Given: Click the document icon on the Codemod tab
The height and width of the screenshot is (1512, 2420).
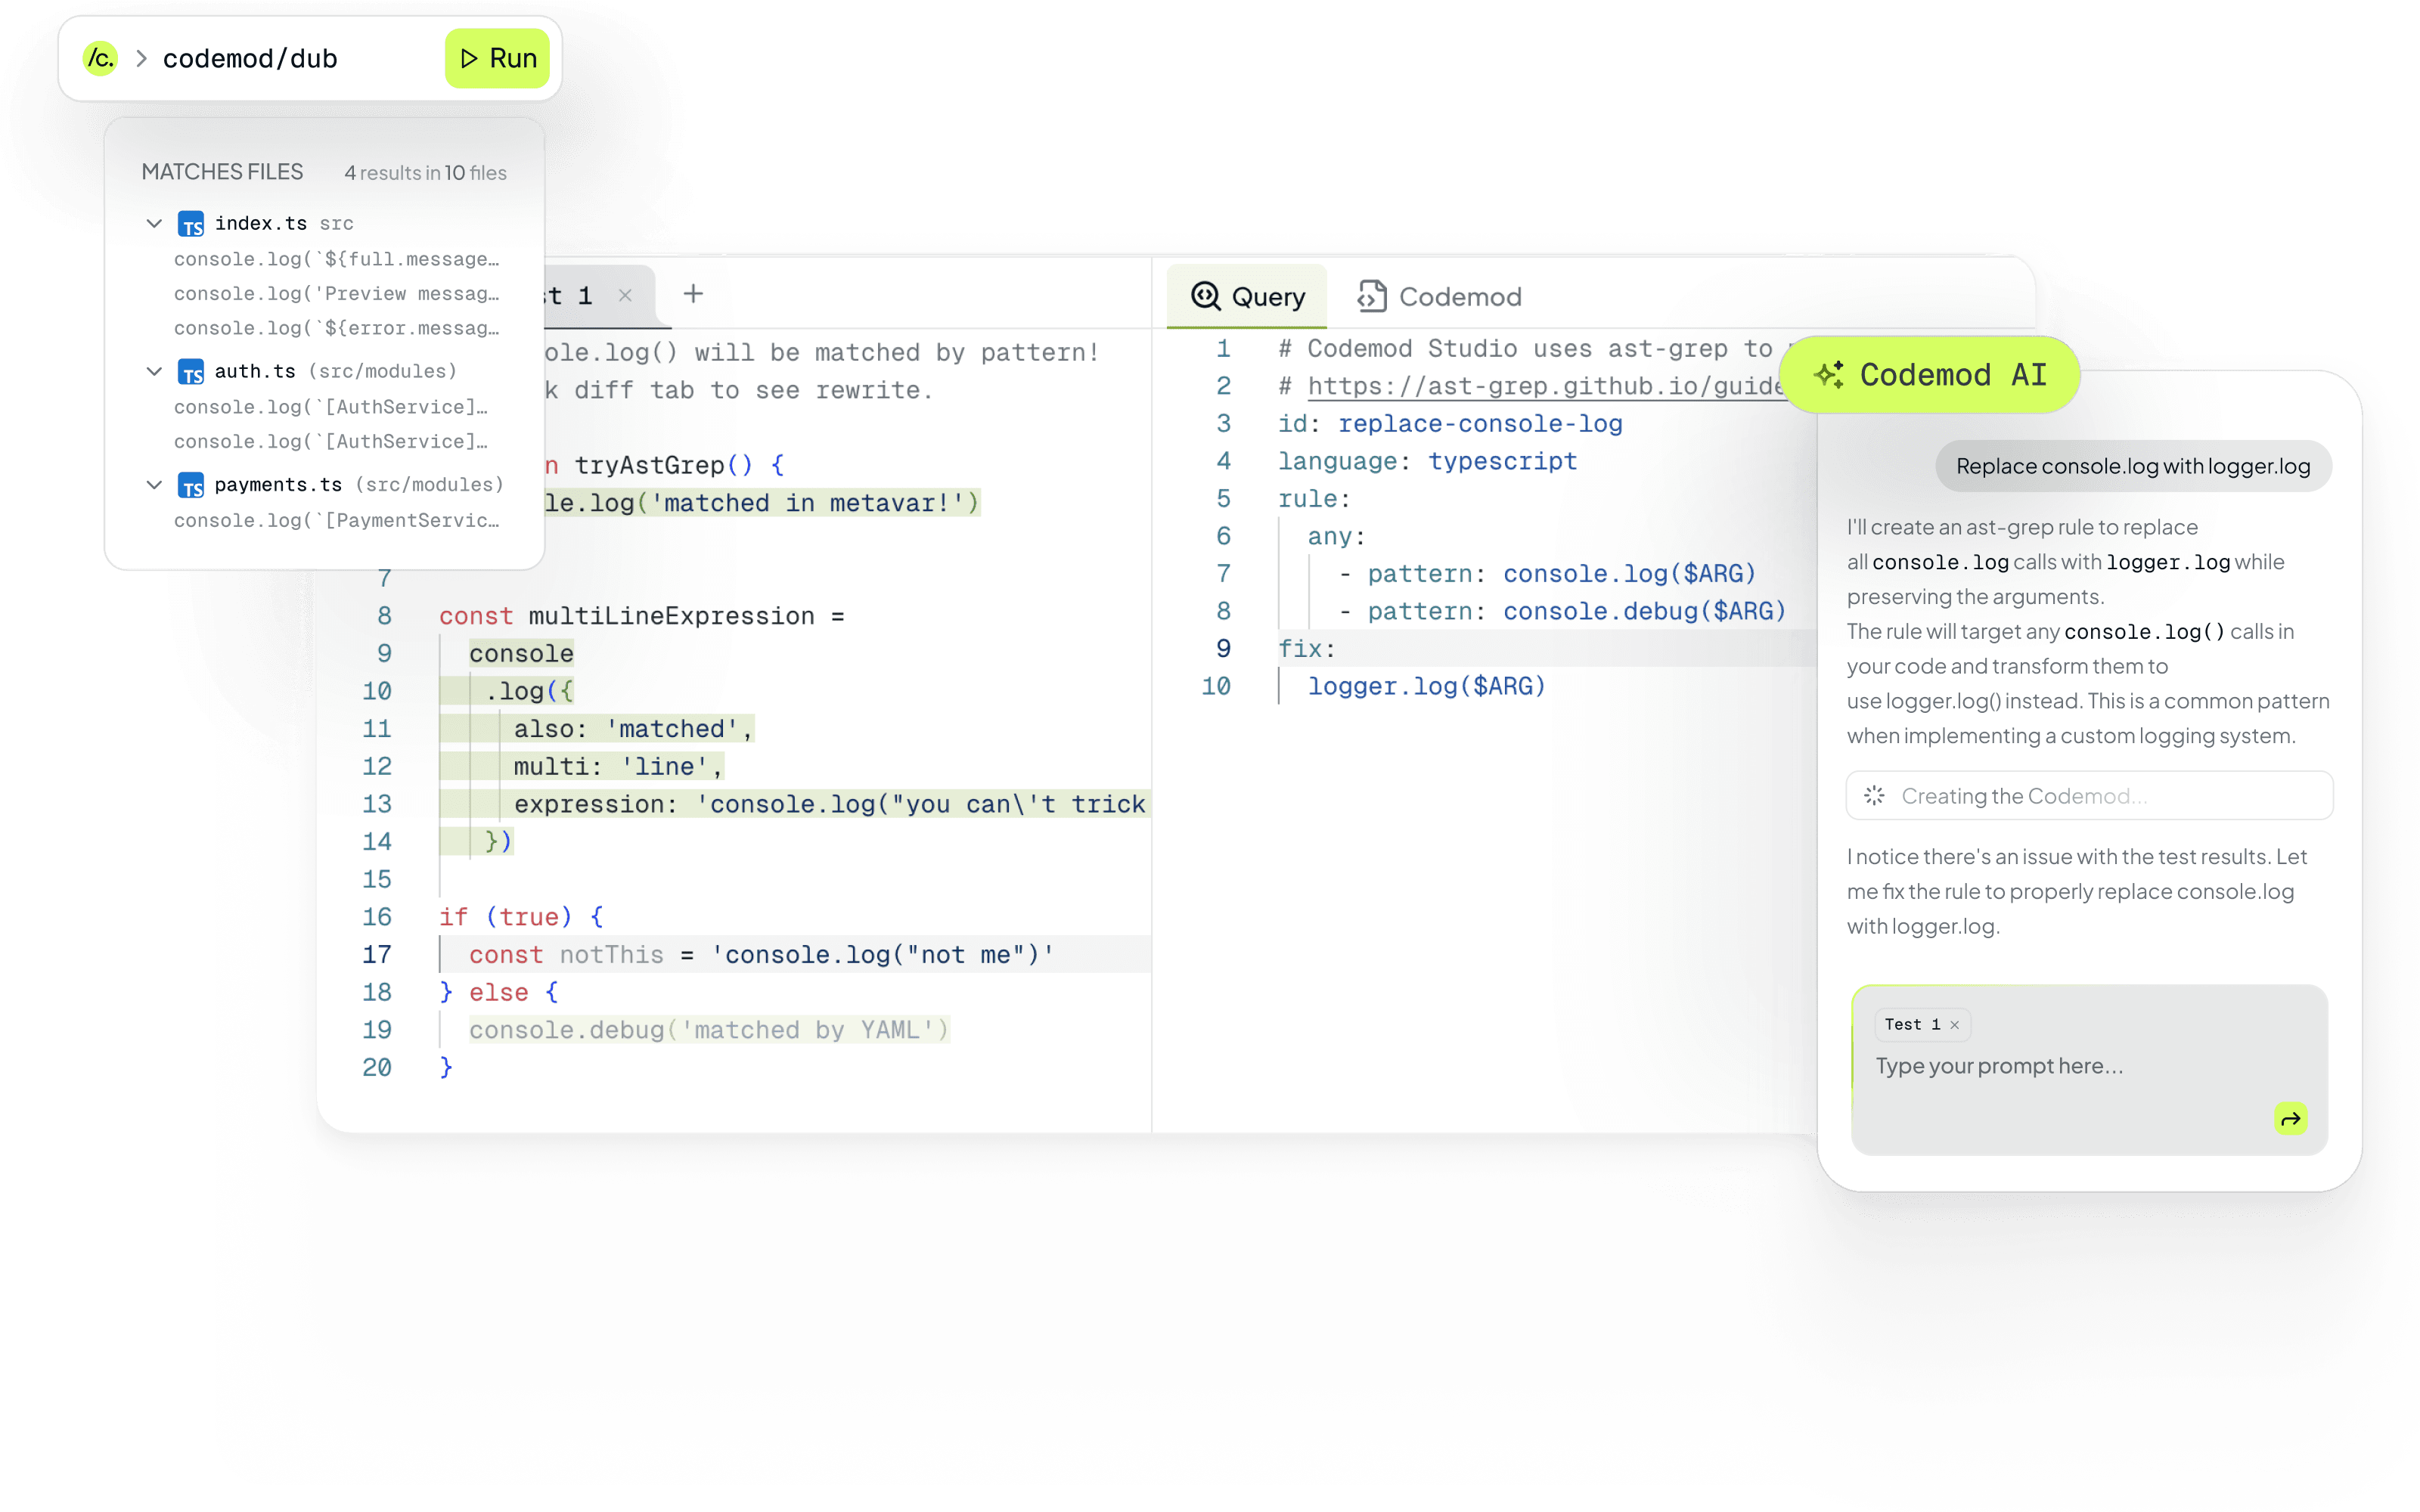Looking at the screenshot, I should (1372, 296).
